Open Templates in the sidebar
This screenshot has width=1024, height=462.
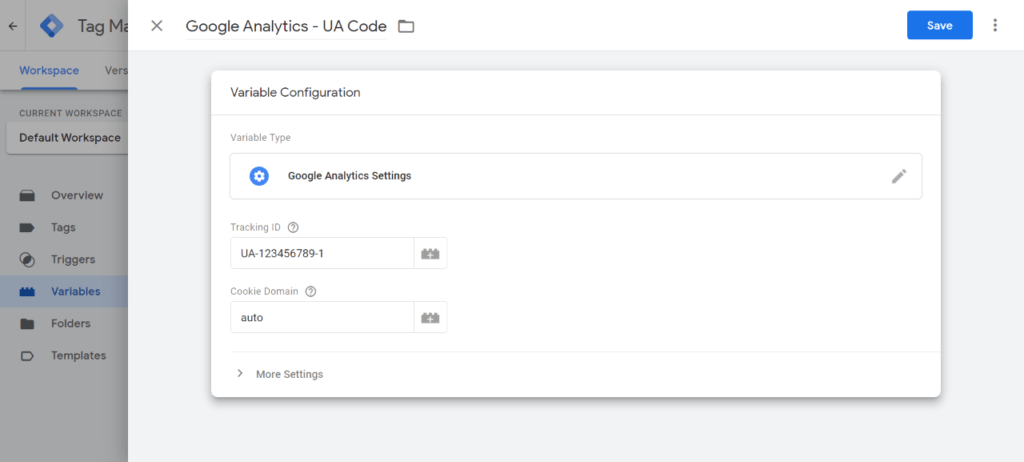coord(64,355)
